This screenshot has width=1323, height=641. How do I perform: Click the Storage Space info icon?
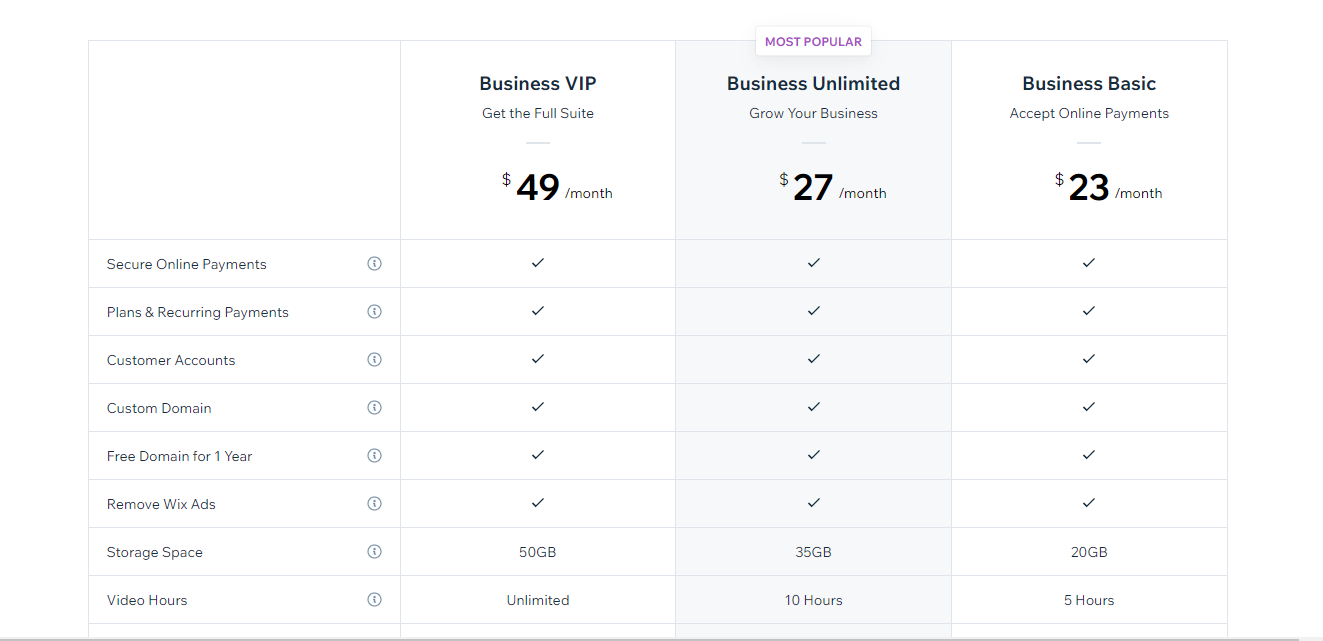(x=374, y=552)
